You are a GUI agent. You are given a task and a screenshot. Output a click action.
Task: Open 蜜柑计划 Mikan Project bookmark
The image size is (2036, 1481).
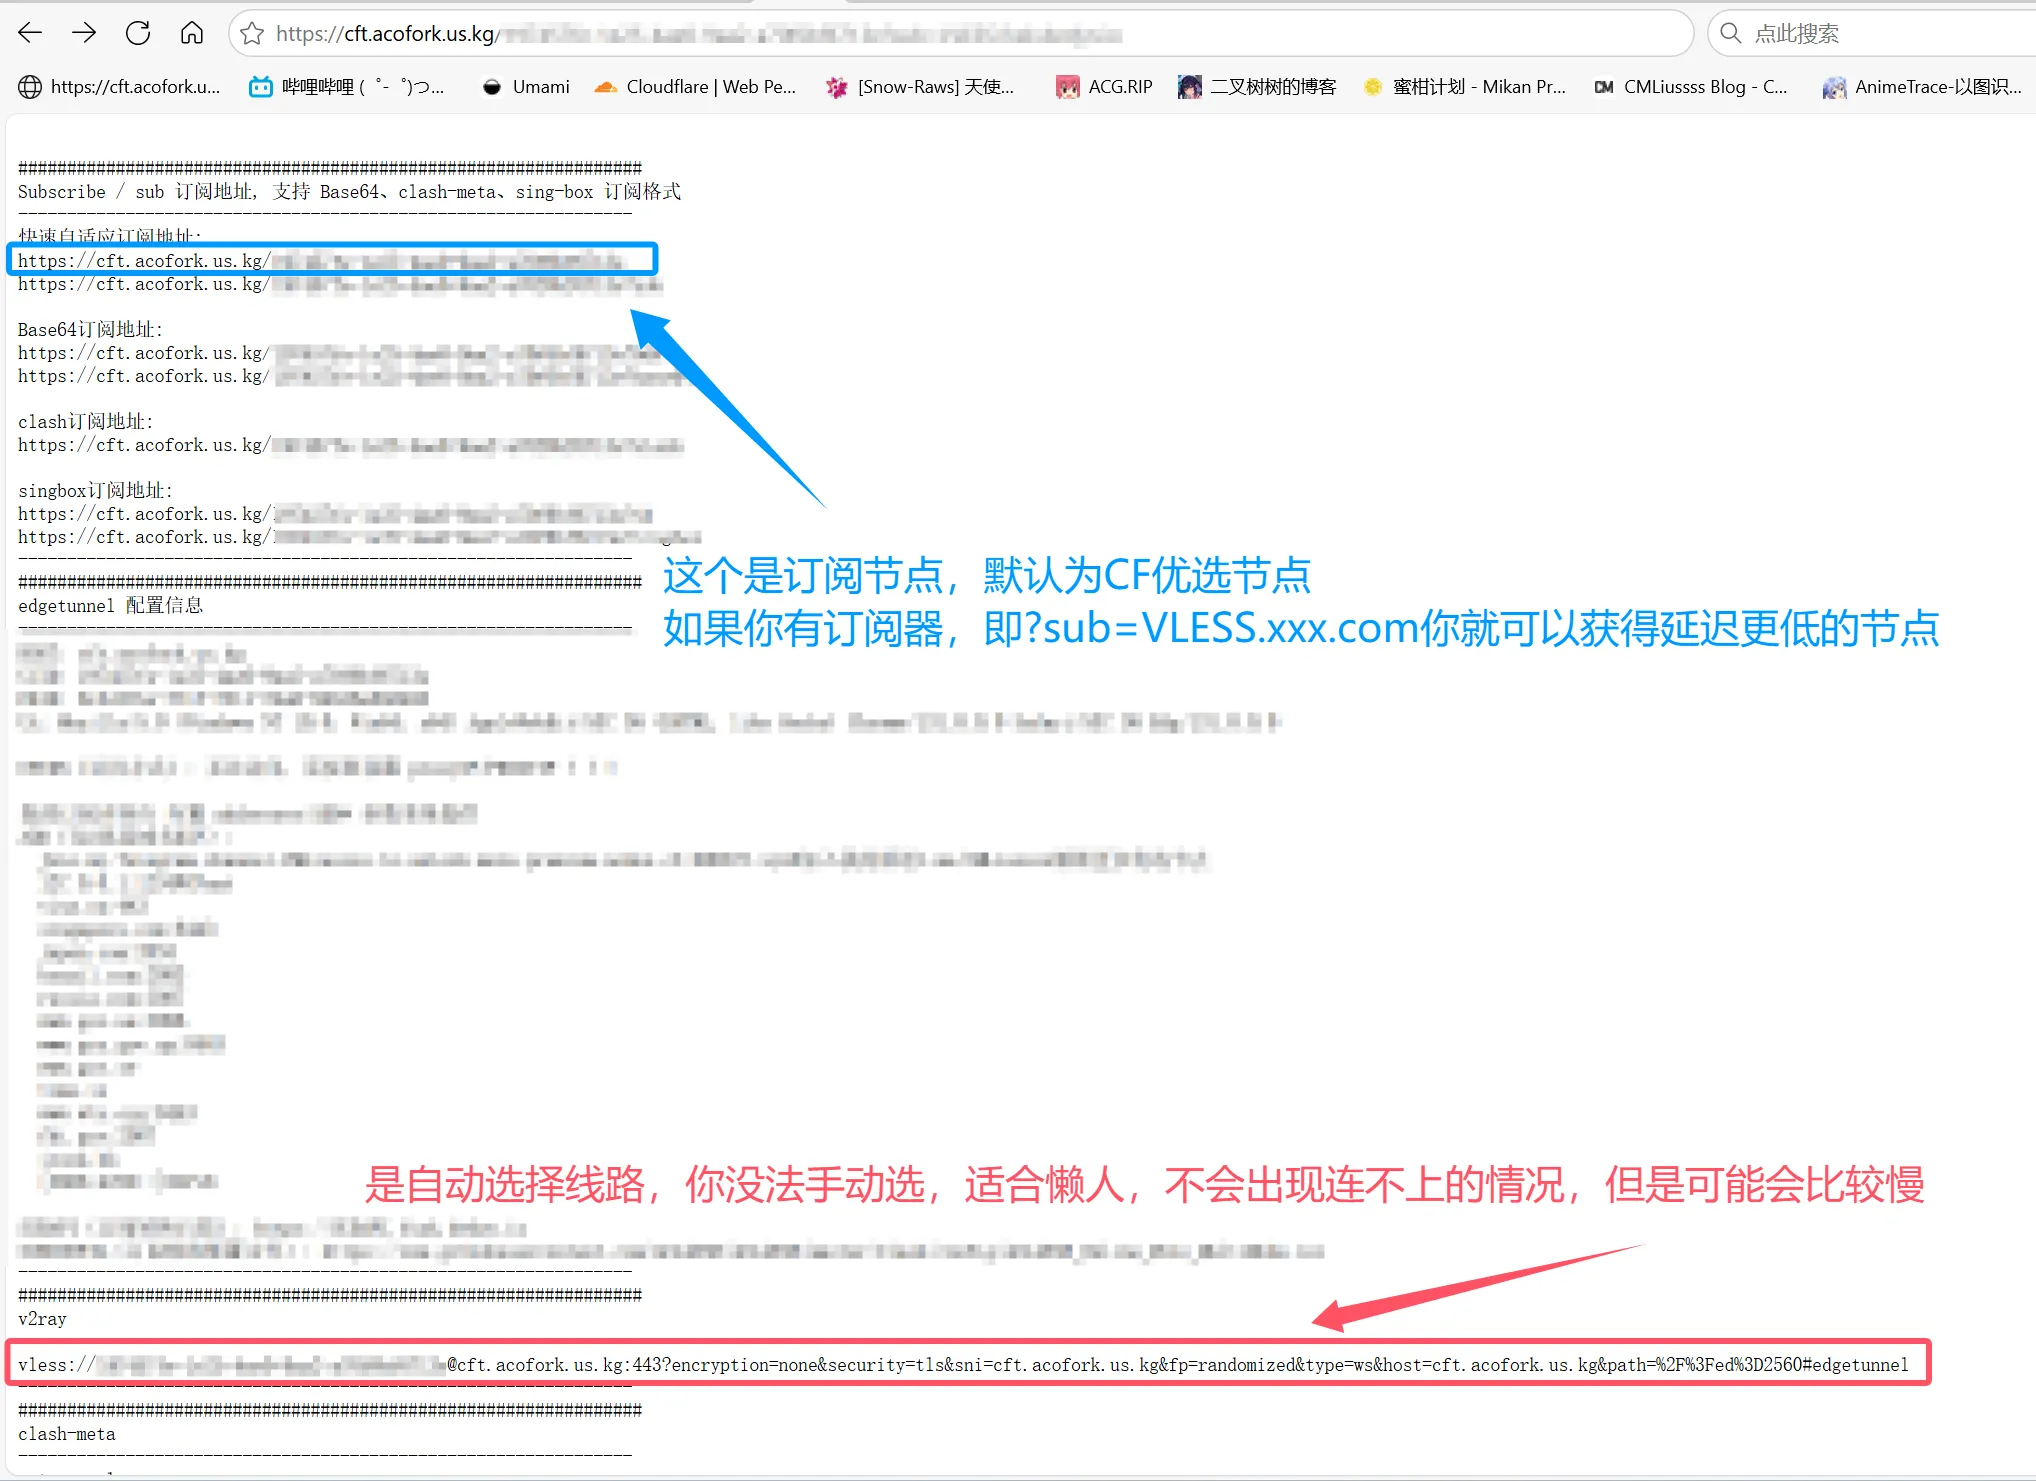coord(1465,87)
